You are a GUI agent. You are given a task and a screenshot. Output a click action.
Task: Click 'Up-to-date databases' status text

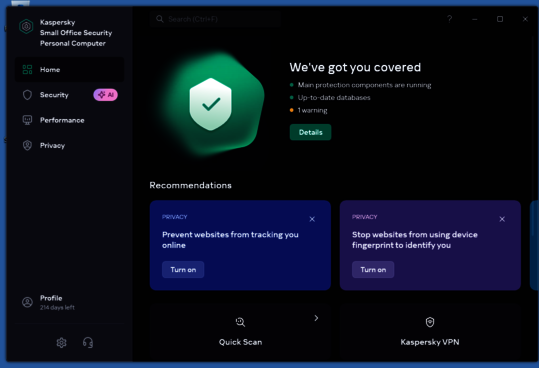[334, 98]
